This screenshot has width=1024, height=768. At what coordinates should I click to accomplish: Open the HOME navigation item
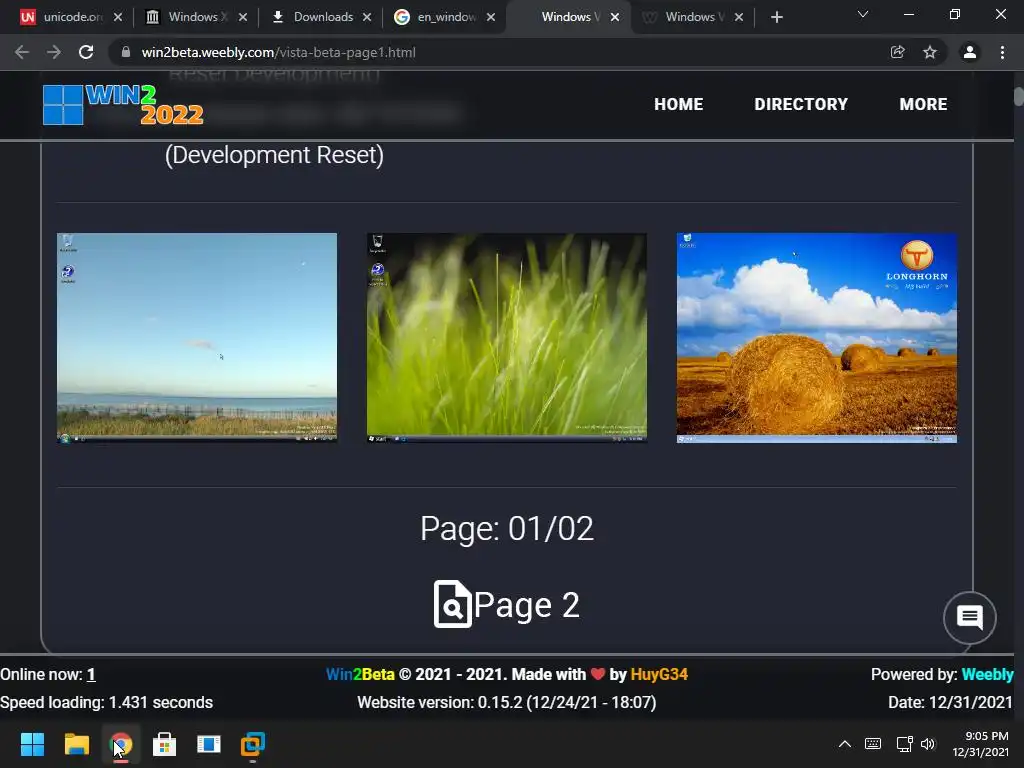[679, 104]
